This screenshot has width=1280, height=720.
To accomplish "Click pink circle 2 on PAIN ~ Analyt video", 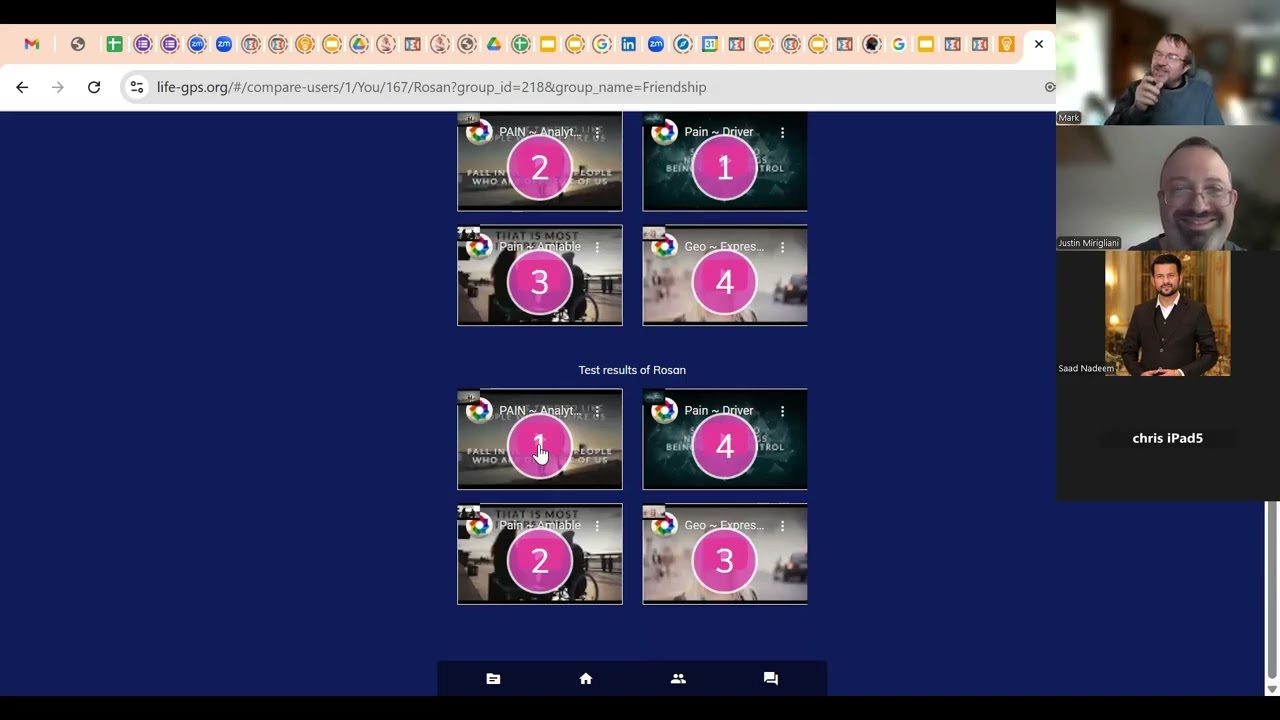I will (540, 167).
